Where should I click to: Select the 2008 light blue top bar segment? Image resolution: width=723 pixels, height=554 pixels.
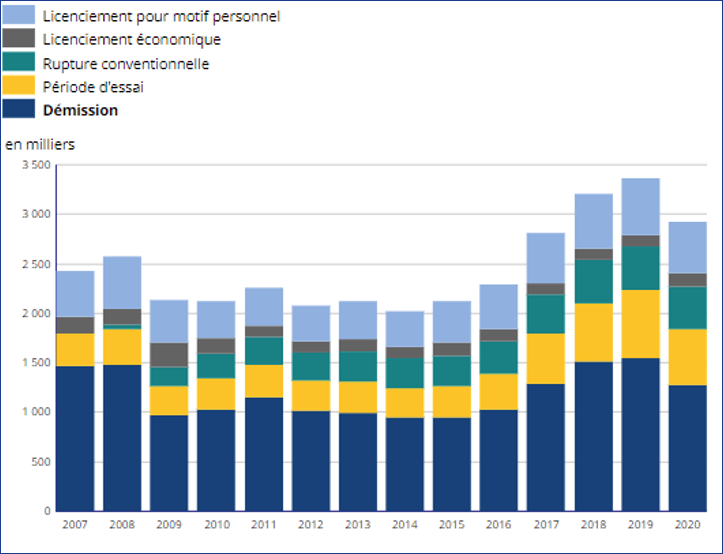click(x=122, y=283)
